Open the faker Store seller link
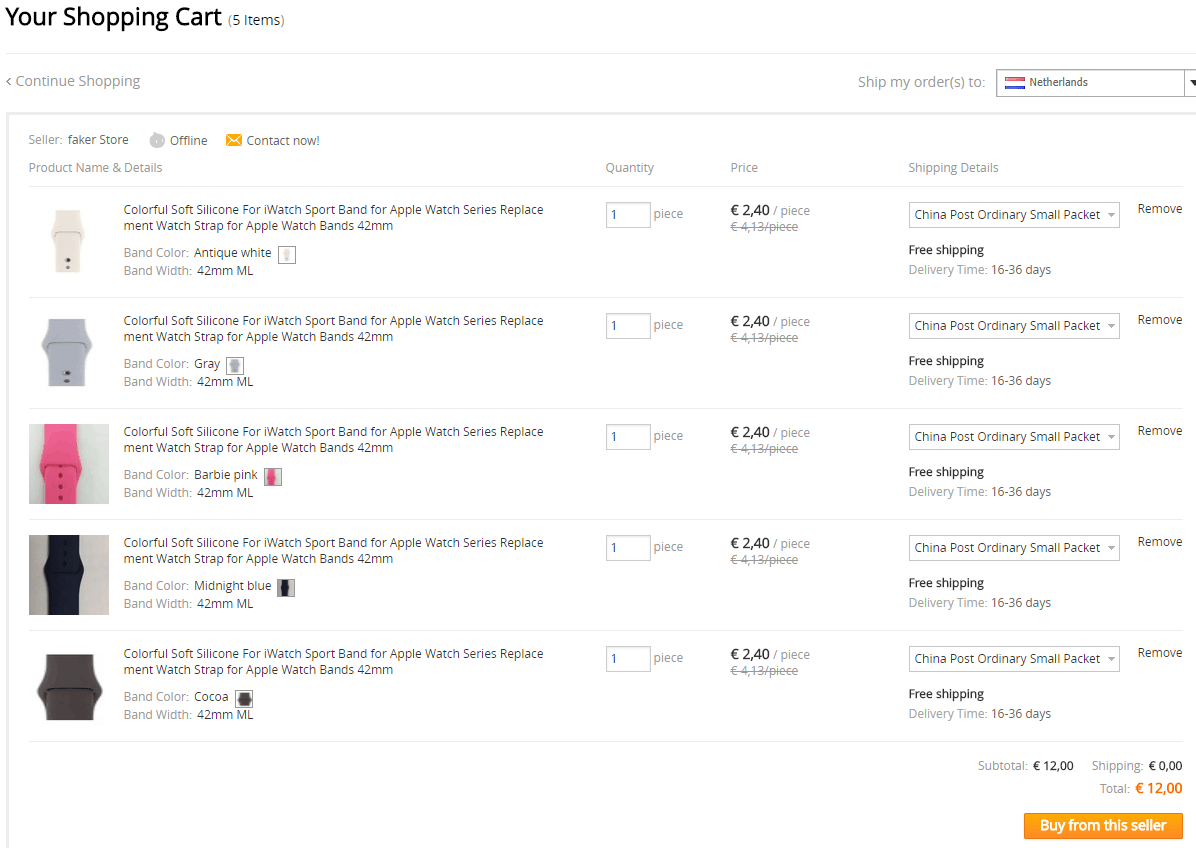 98,140
